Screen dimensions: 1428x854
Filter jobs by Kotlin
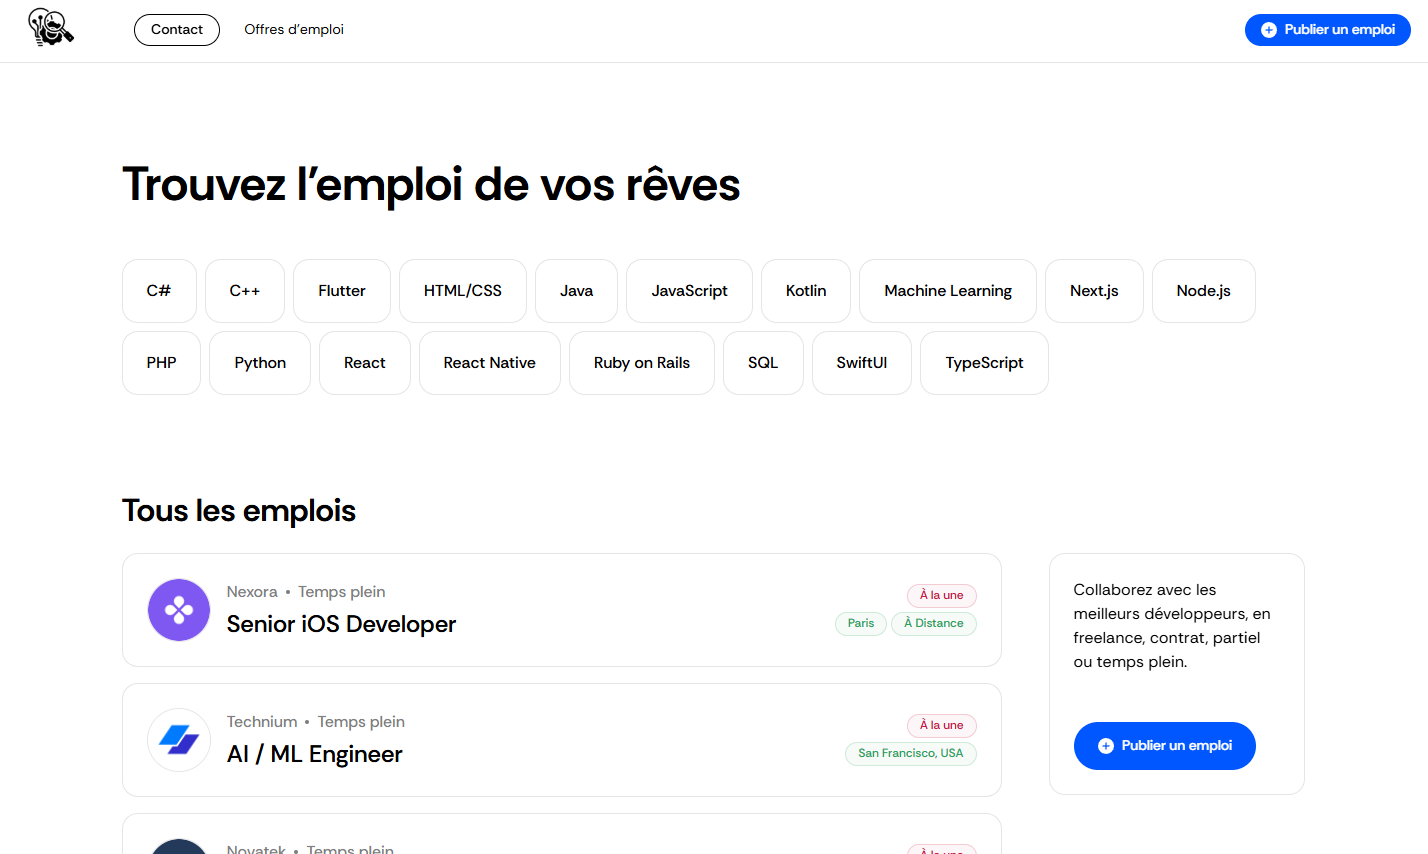point(806,291)
